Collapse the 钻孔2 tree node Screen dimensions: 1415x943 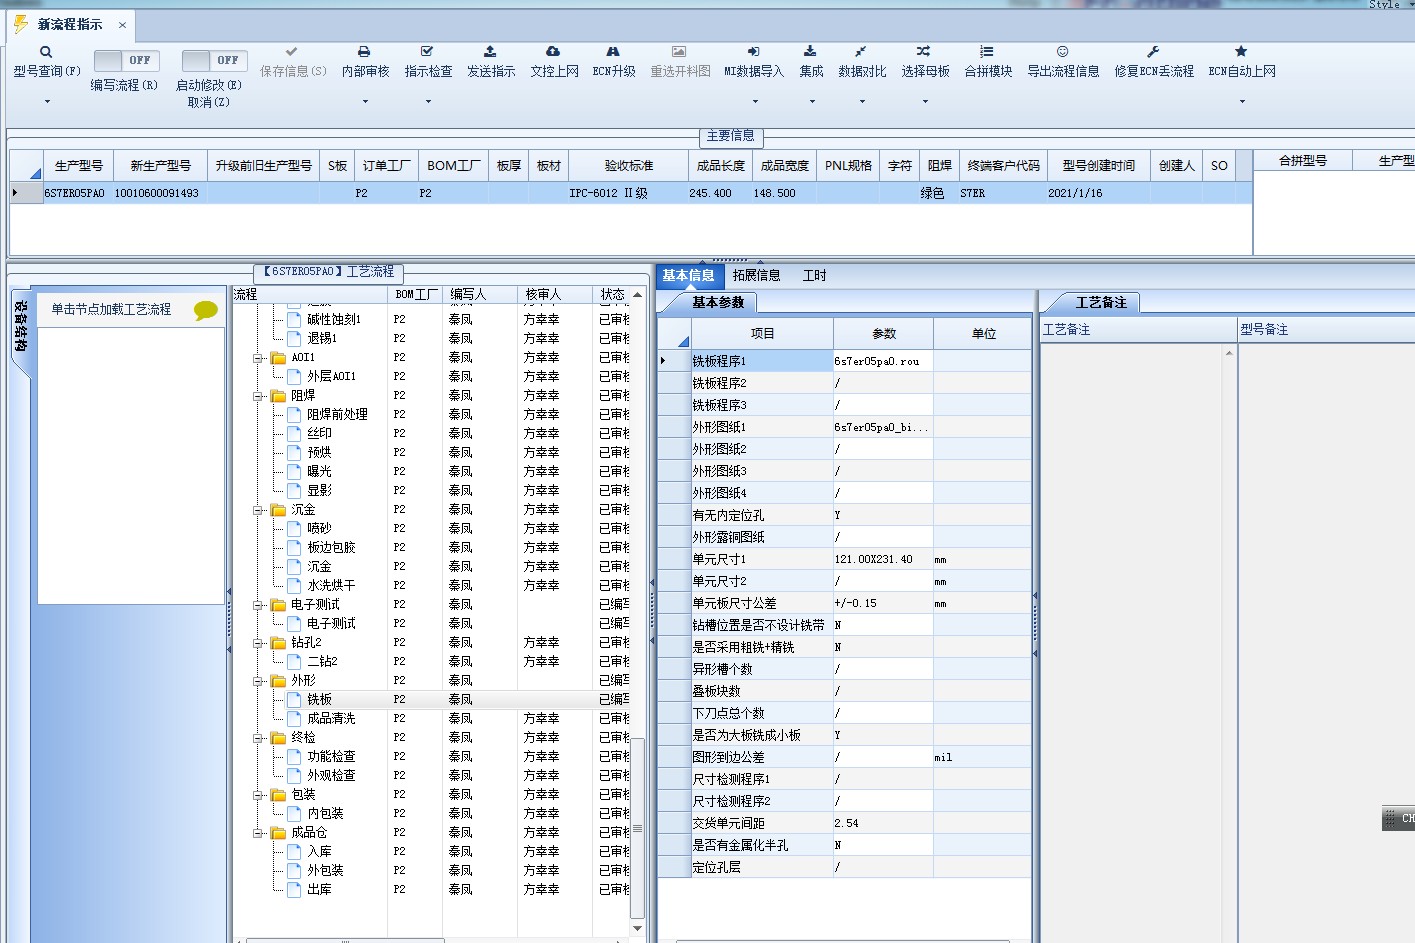[x=258, y=643]
